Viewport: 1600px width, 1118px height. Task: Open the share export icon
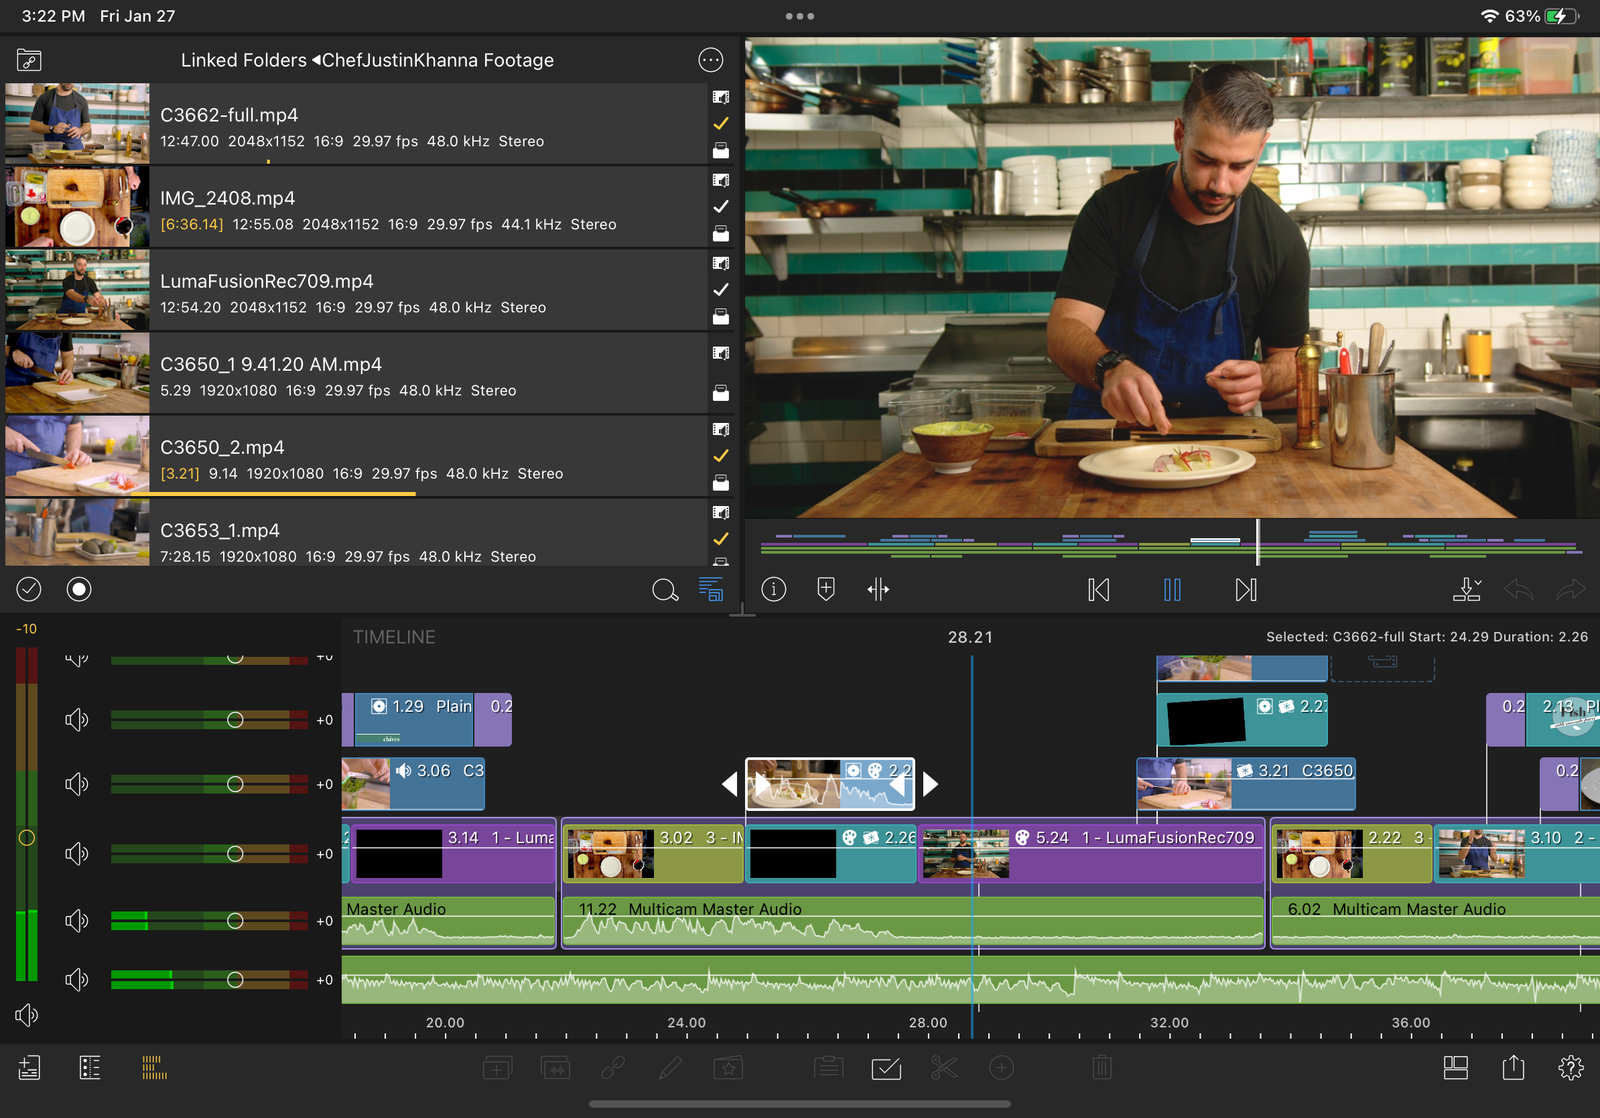point(1514,1067)
